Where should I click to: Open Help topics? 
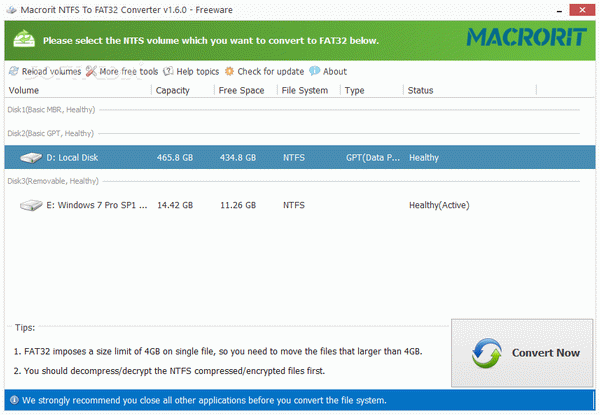tap(191, 71)
